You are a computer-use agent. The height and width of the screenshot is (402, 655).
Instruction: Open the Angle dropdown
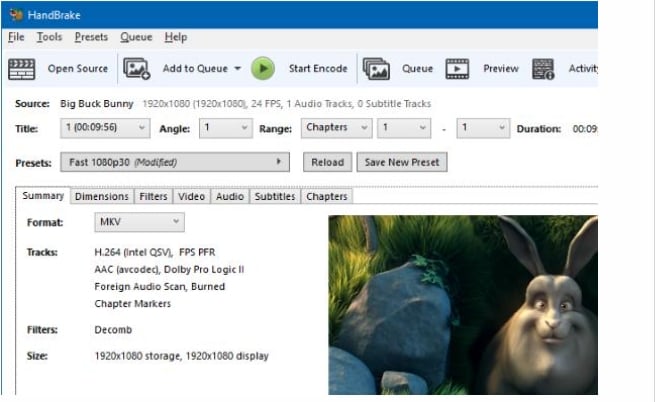(226, 128)
